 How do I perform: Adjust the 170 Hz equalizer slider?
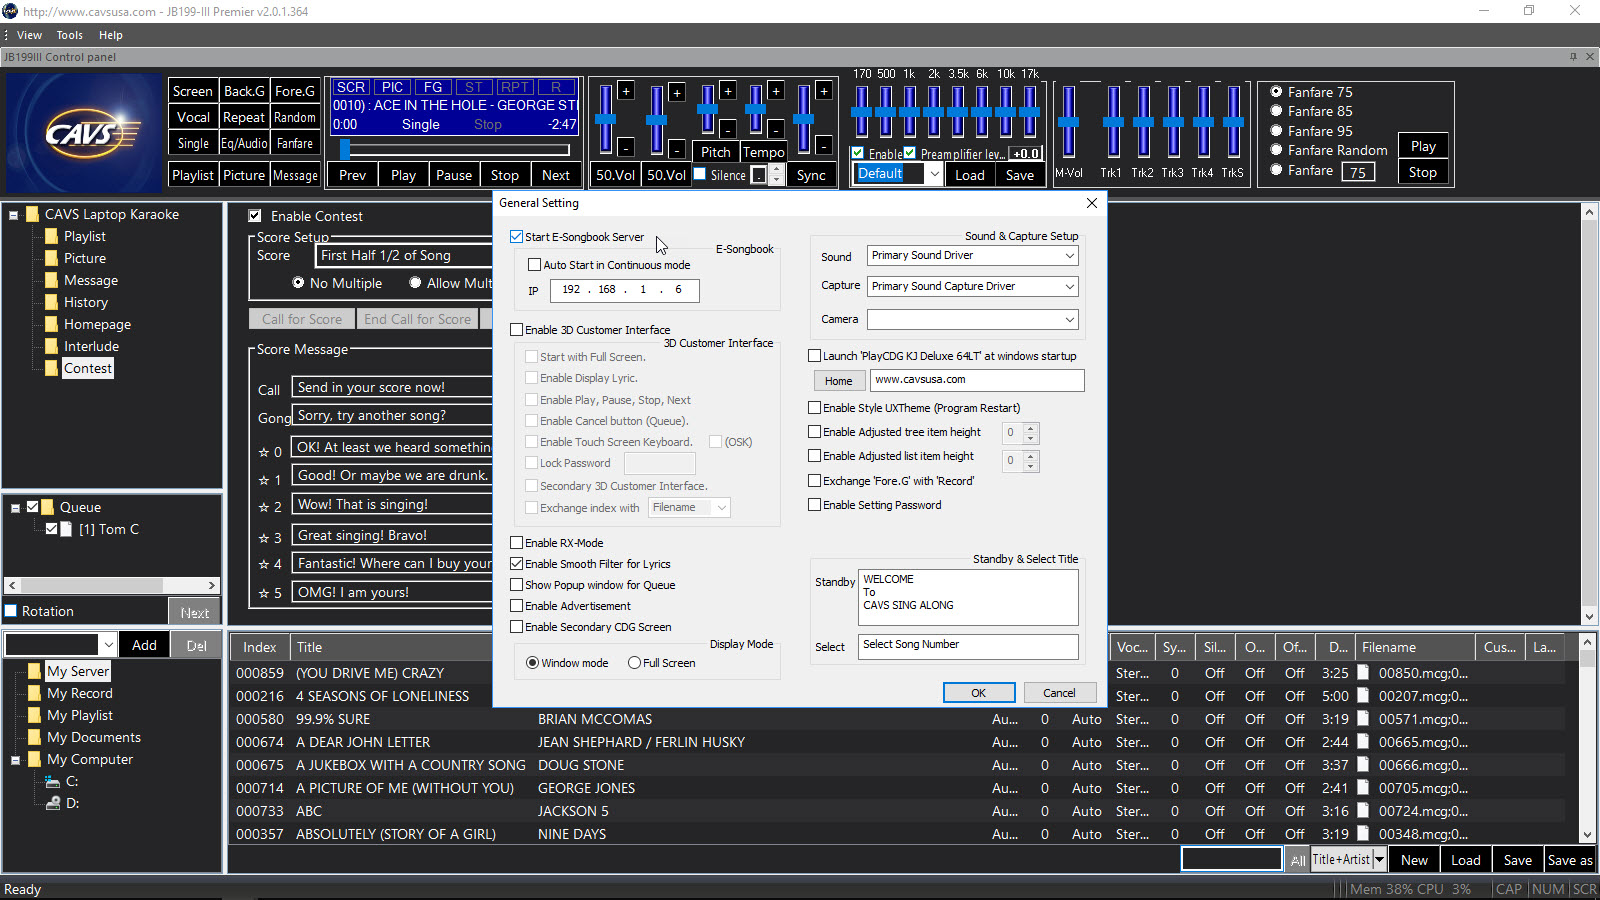[860, 111]
